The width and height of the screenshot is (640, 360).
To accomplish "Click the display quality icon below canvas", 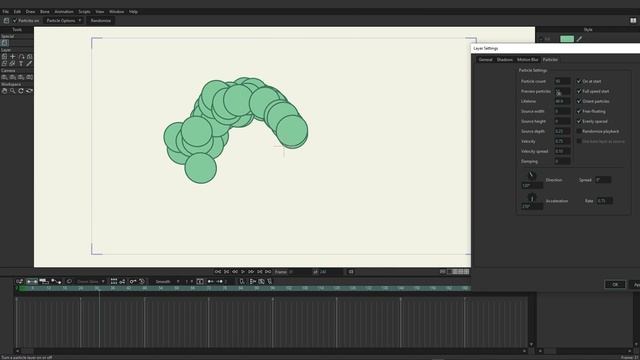I will click(x=442, y=272).
